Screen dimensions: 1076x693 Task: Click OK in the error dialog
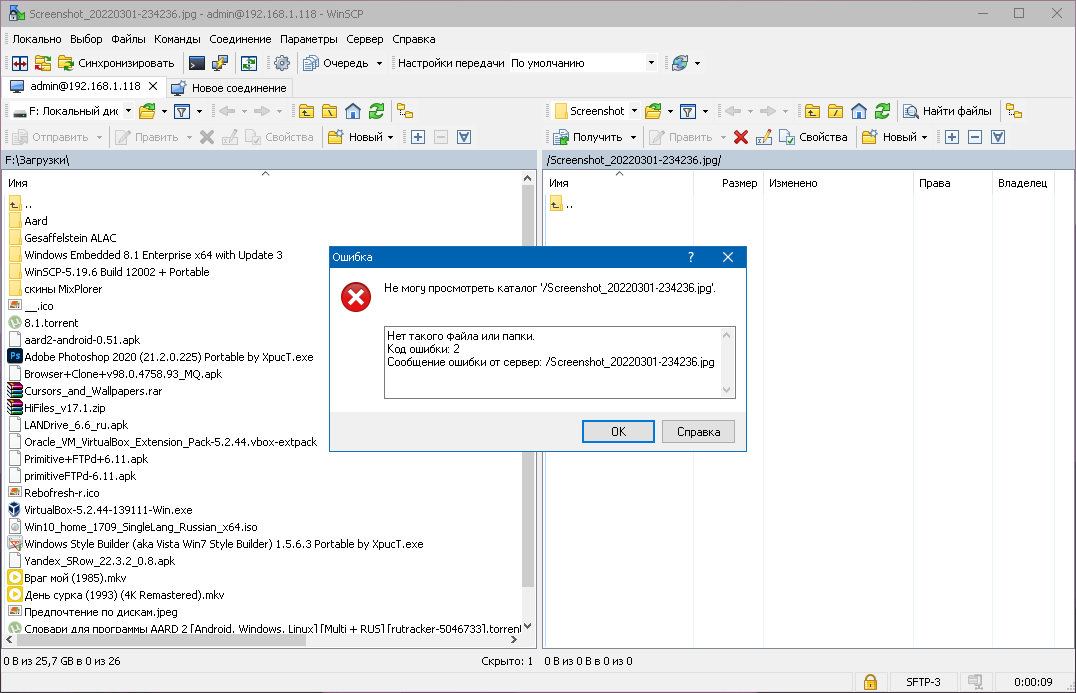[618, 431]
